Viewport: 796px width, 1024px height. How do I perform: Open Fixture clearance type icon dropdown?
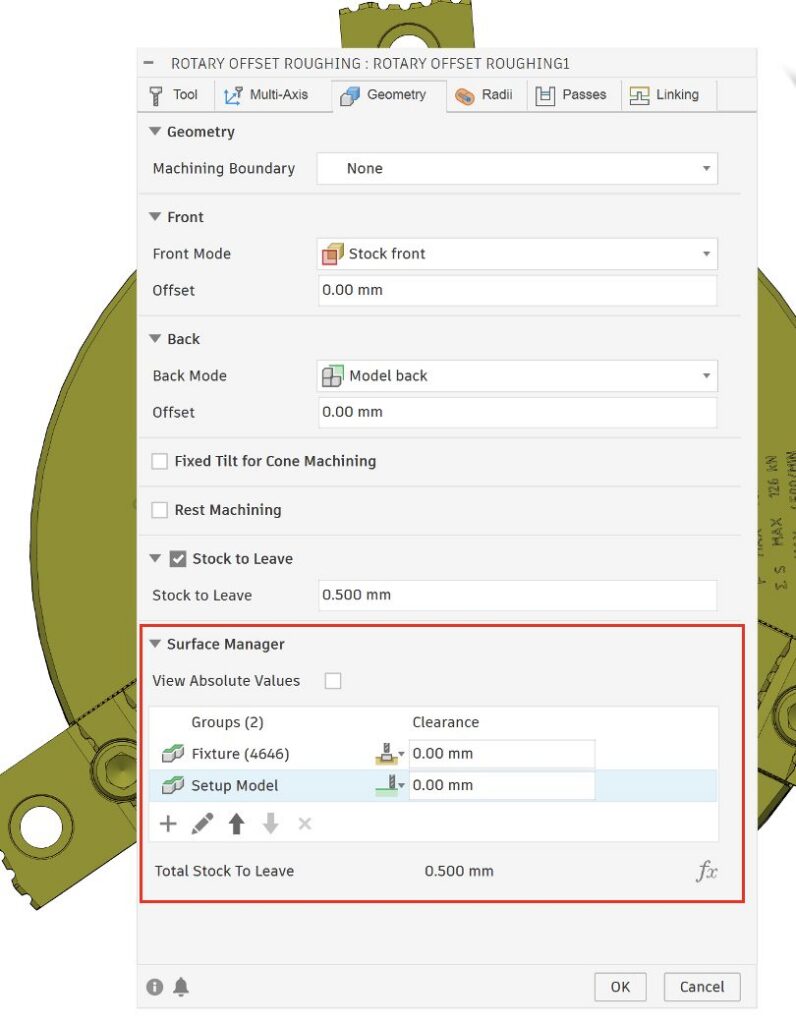[x=390, y=754]
